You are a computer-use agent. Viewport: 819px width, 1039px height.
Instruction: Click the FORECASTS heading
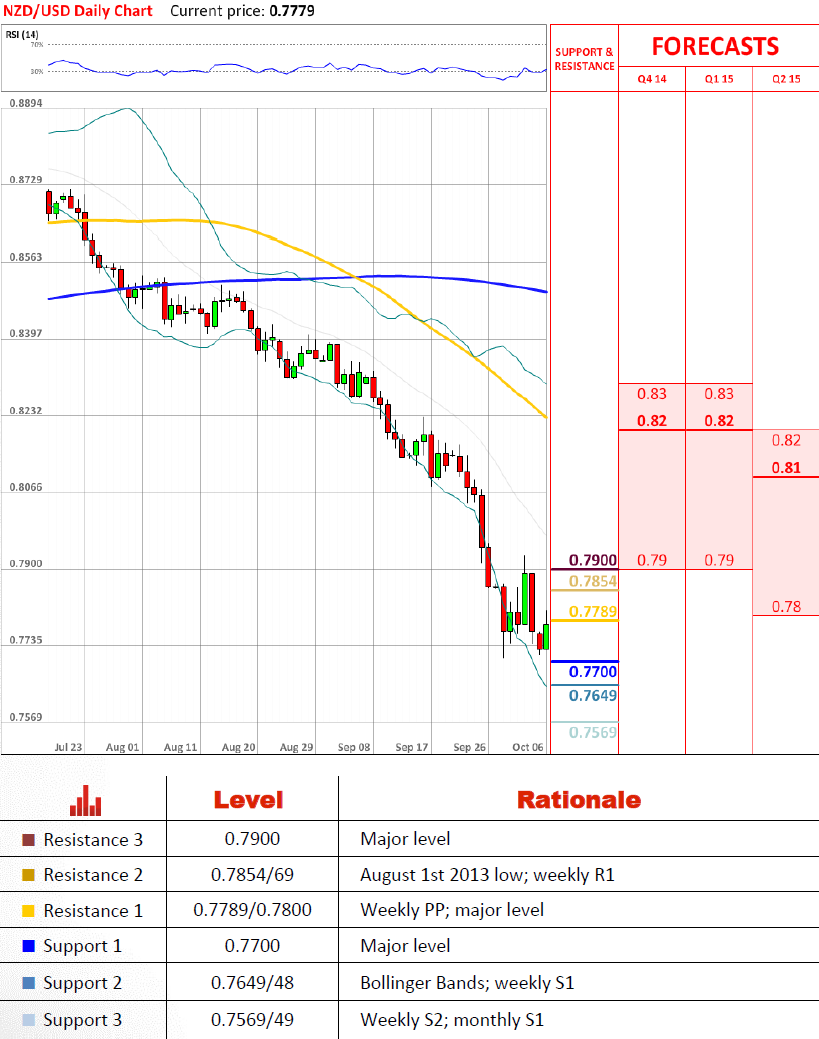tap(716, 46)
